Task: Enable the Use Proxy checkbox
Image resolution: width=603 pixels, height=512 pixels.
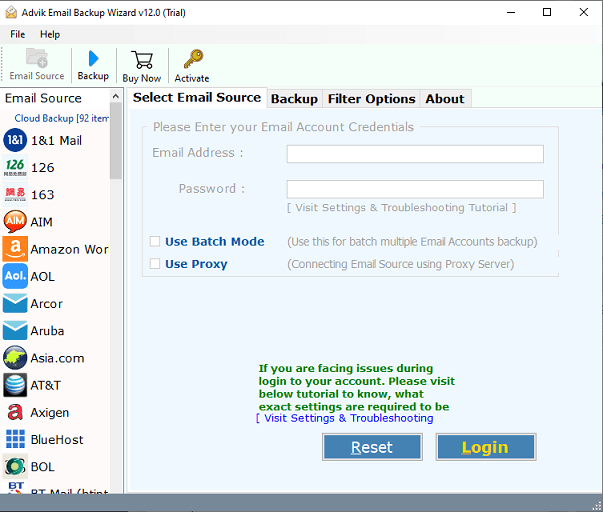Action: tap(155, 264)
